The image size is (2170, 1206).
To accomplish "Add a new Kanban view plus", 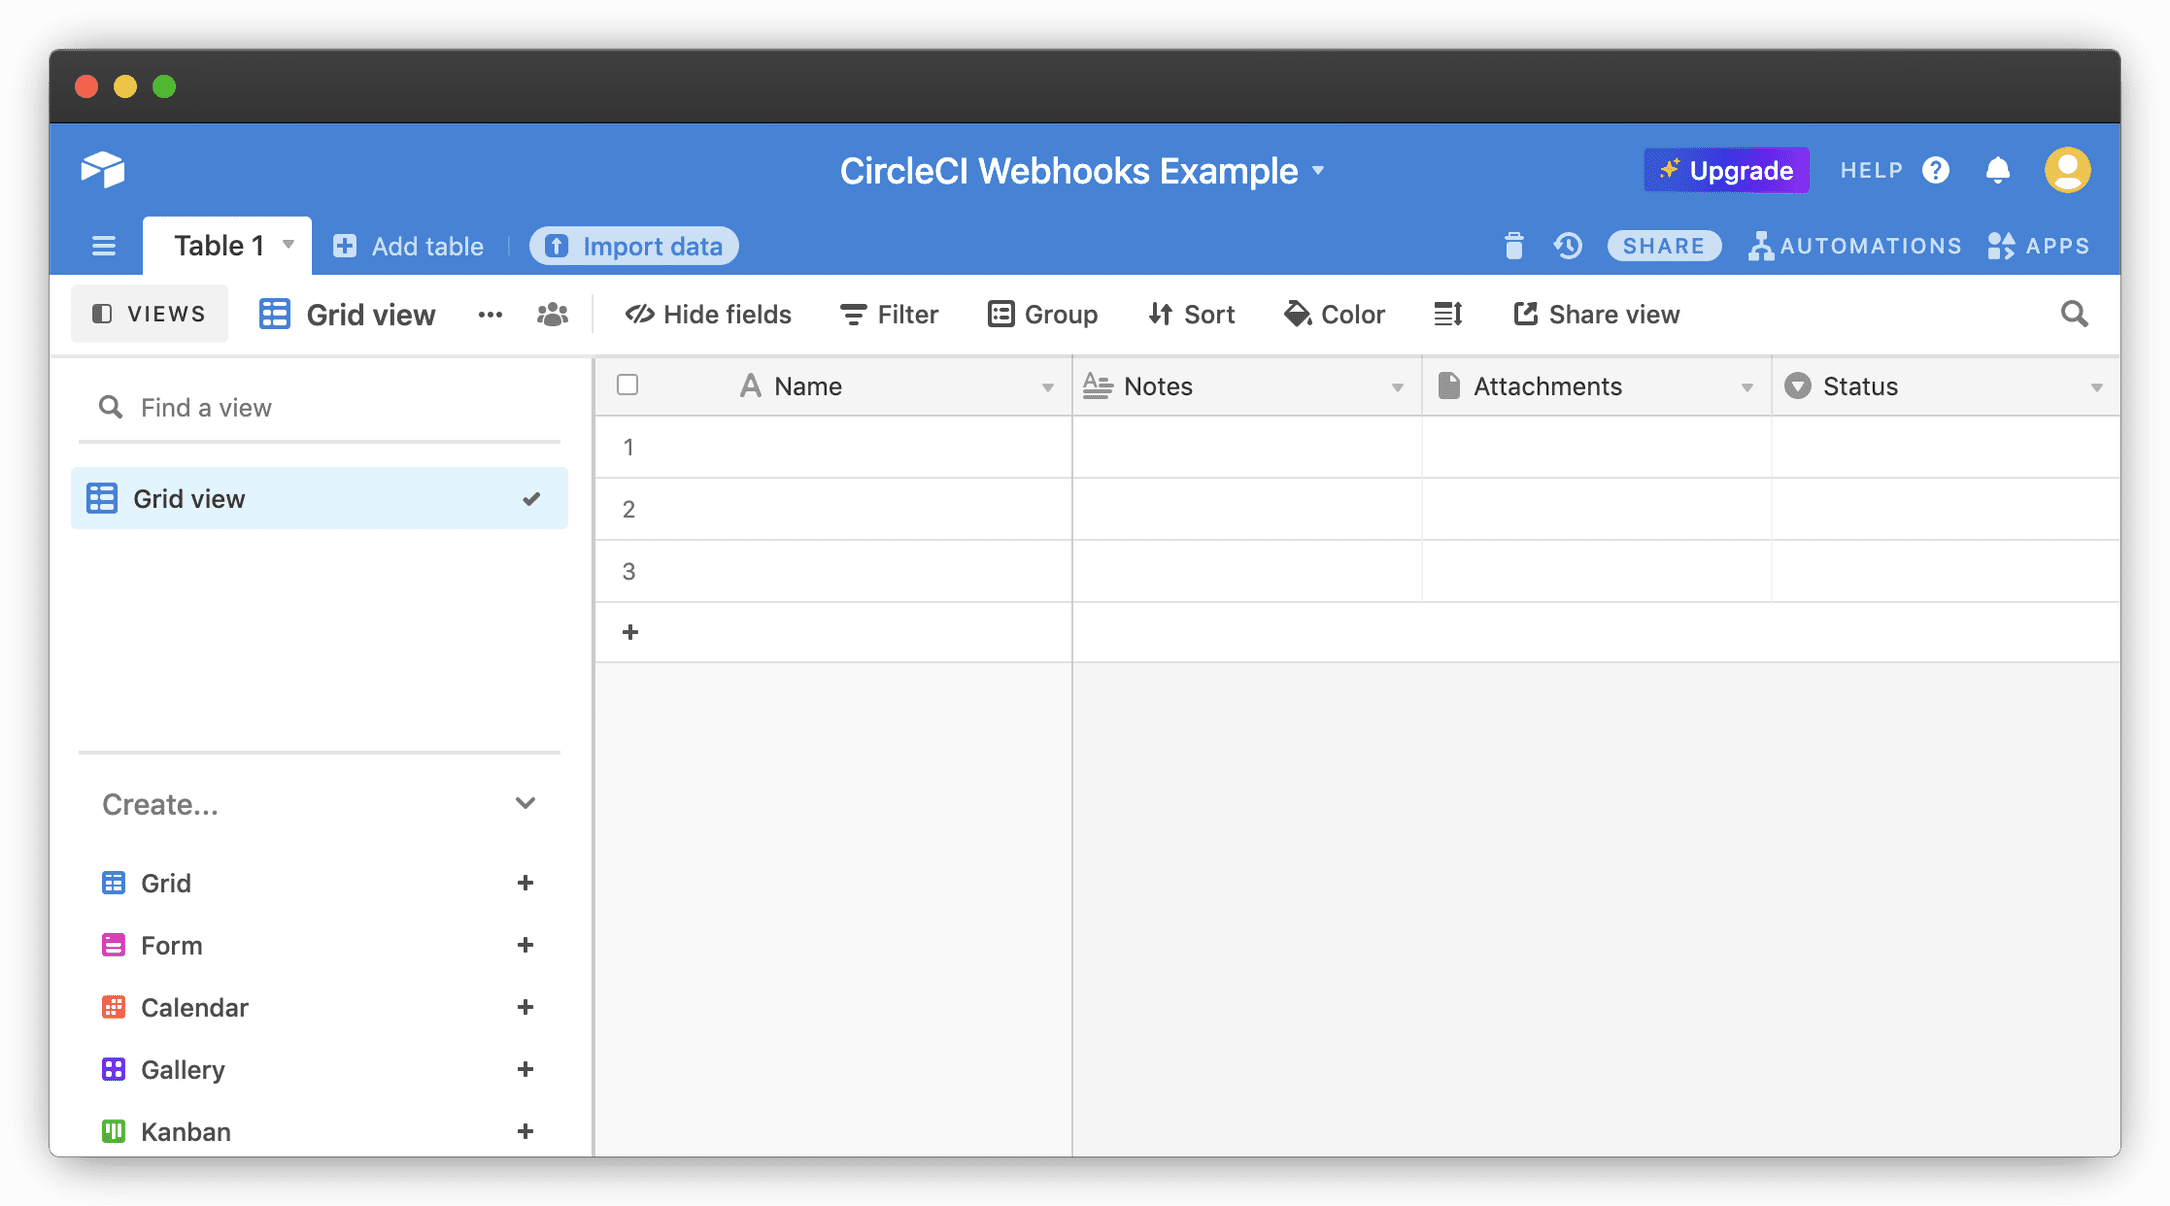I will 525,1131.
